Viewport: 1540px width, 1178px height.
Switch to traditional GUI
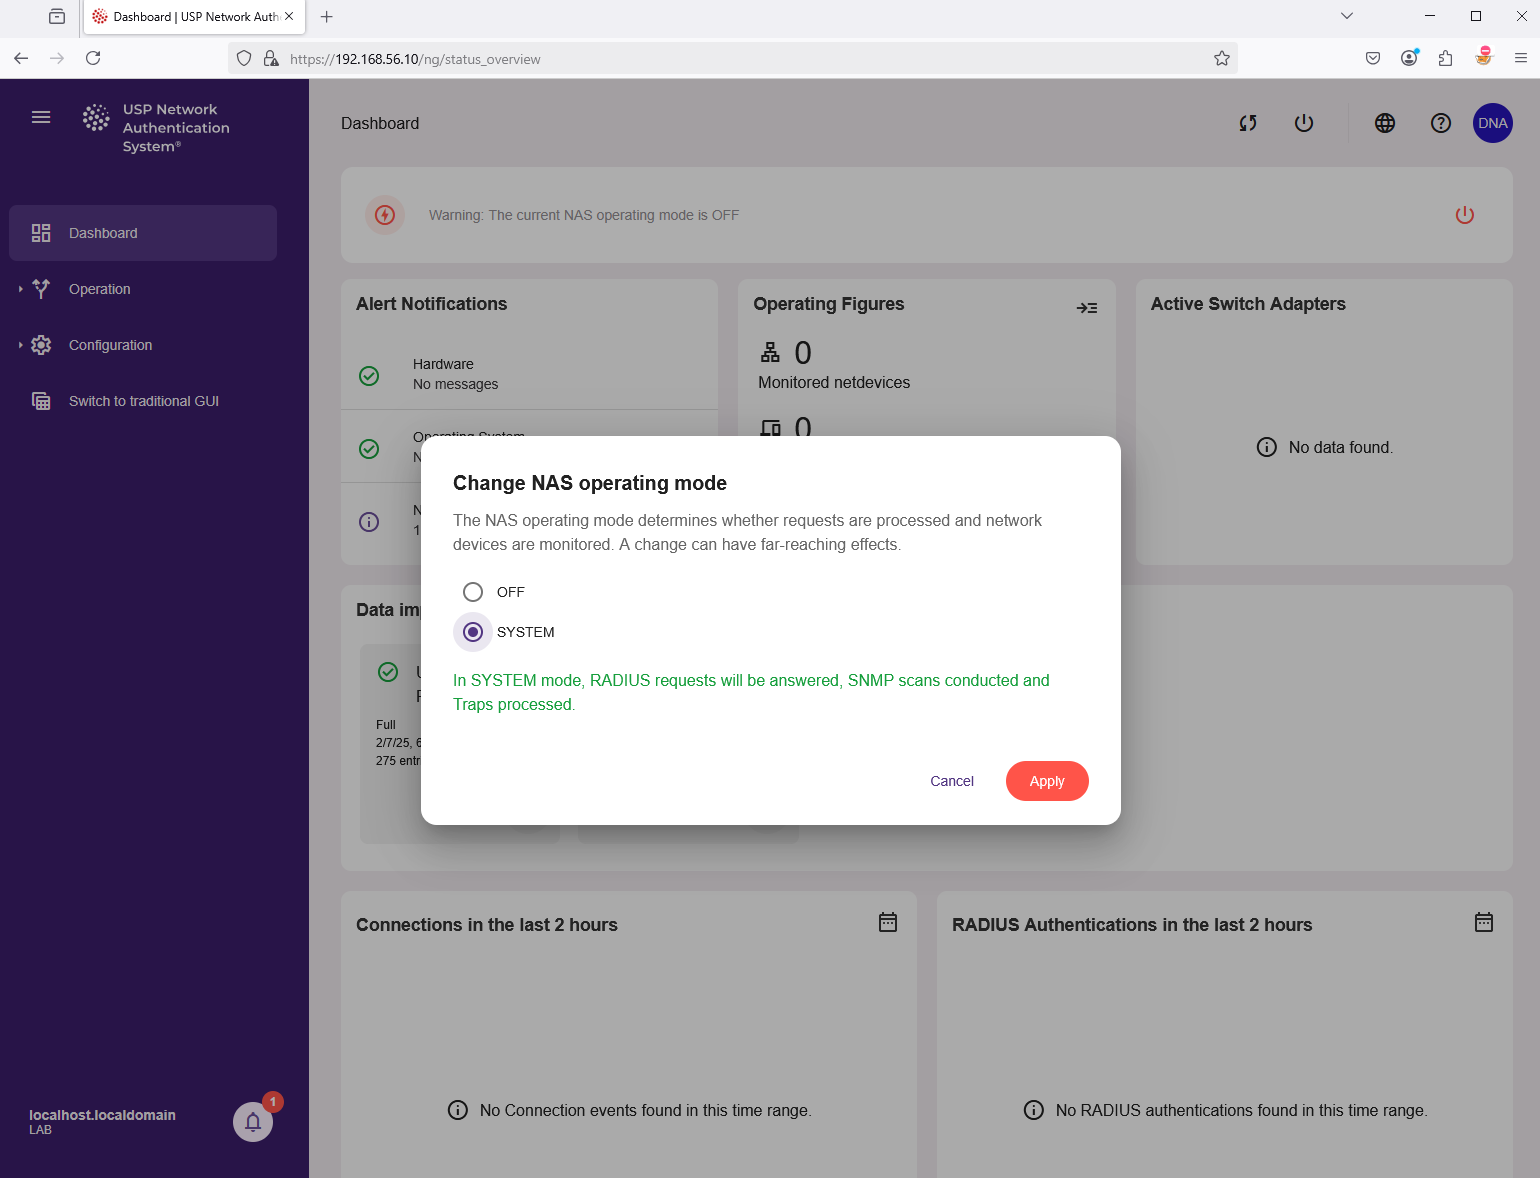[143, 401]
